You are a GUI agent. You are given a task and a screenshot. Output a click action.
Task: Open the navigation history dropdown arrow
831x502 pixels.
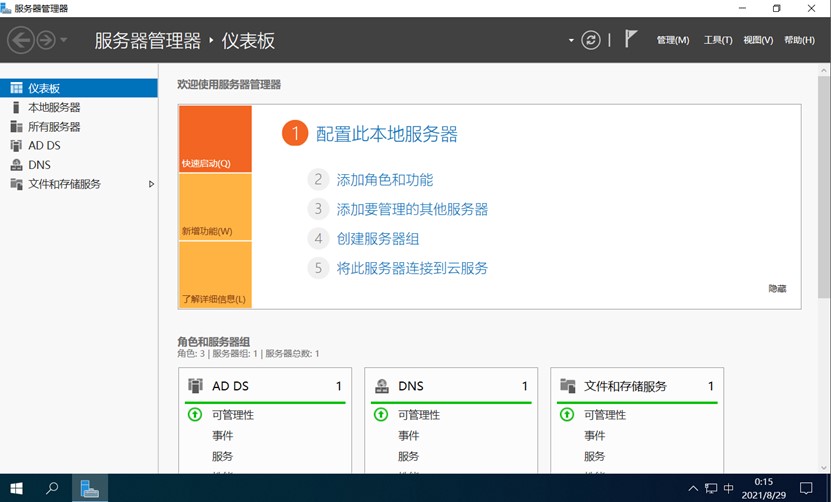point(64,40)
